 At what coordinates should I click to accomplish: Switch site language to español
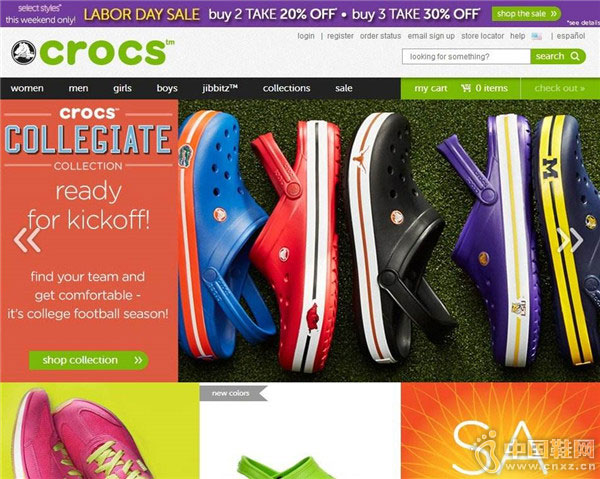click(571, 36)
